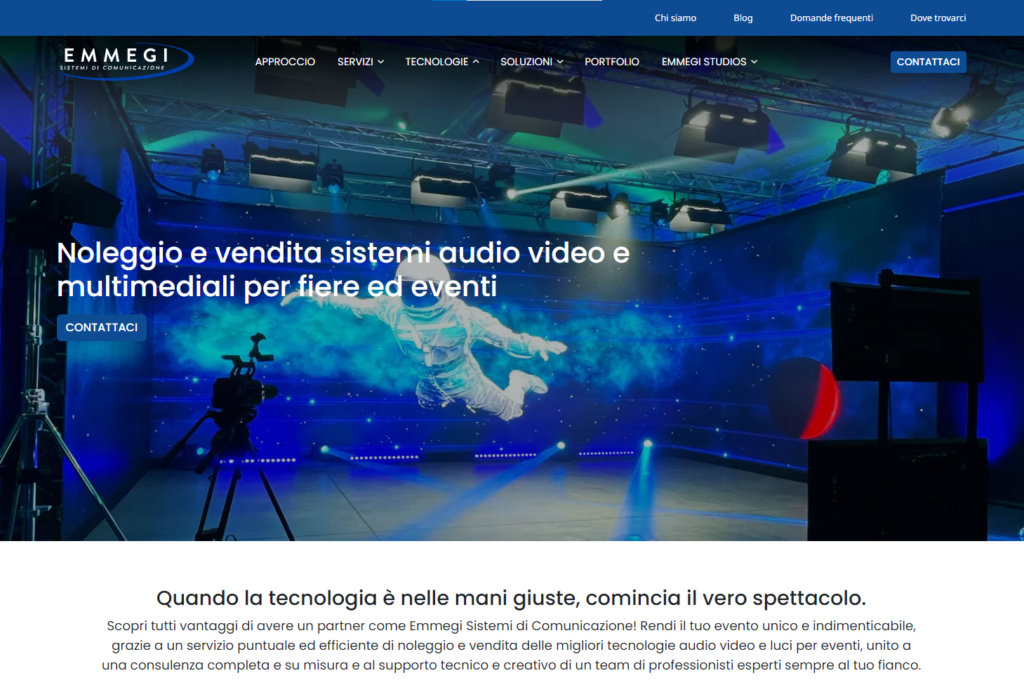Expand the Soluzioni dropdown menu

tap(532, 61)
